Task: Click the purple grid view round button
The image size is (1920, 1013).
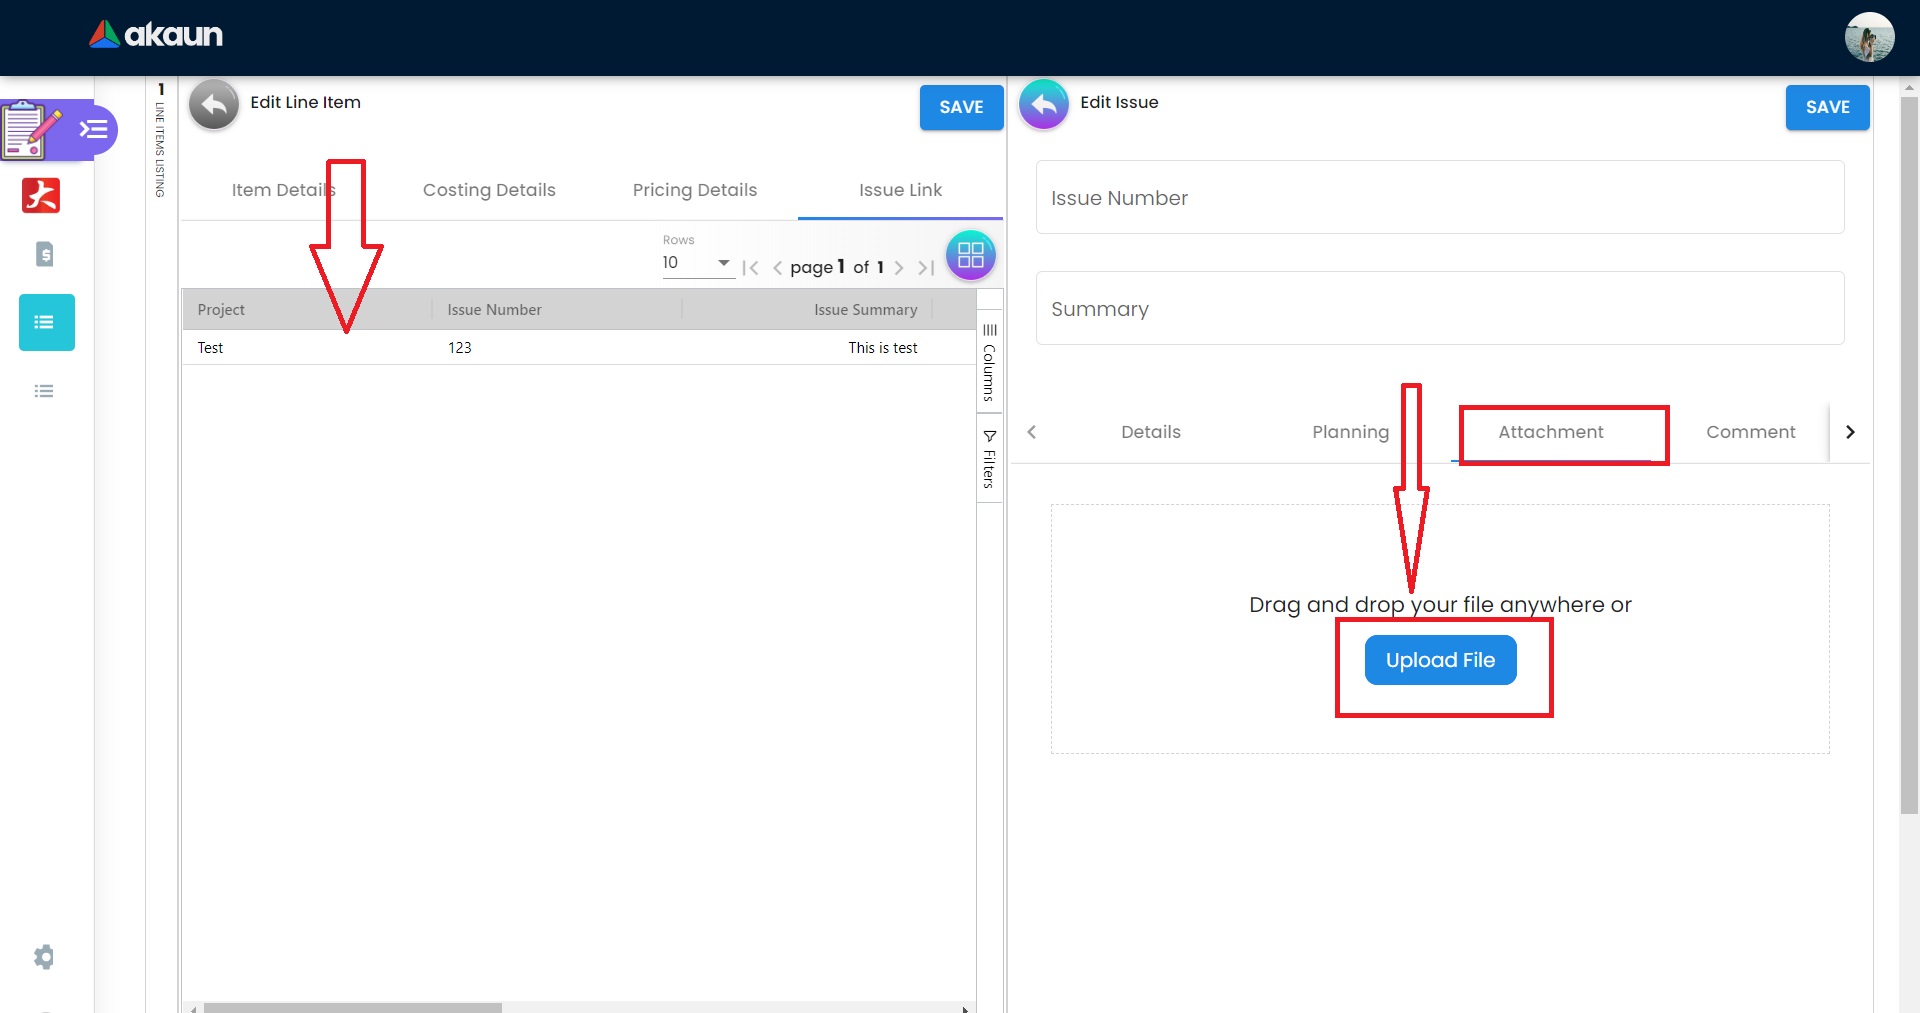Action: tap(971, 255)
